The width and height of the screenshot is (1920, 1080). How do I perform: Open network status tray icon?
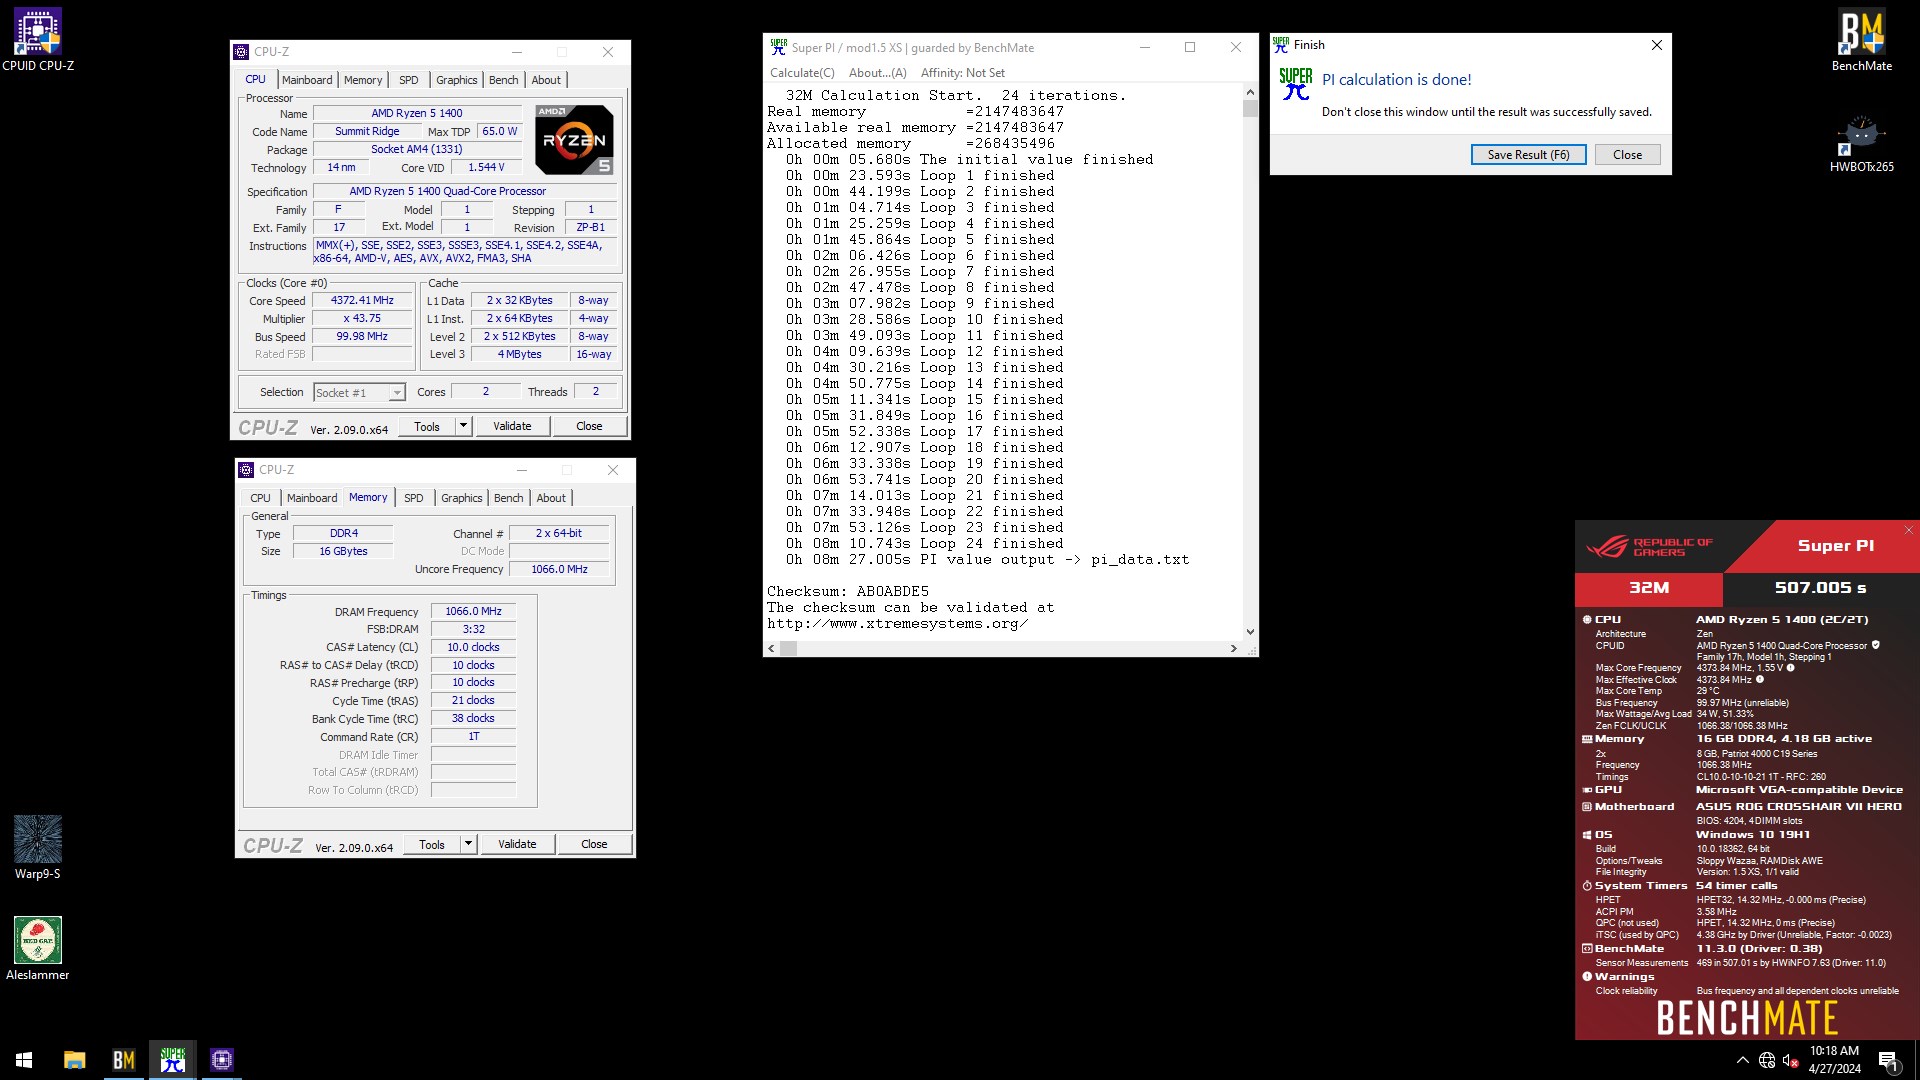[1767, 1060]
